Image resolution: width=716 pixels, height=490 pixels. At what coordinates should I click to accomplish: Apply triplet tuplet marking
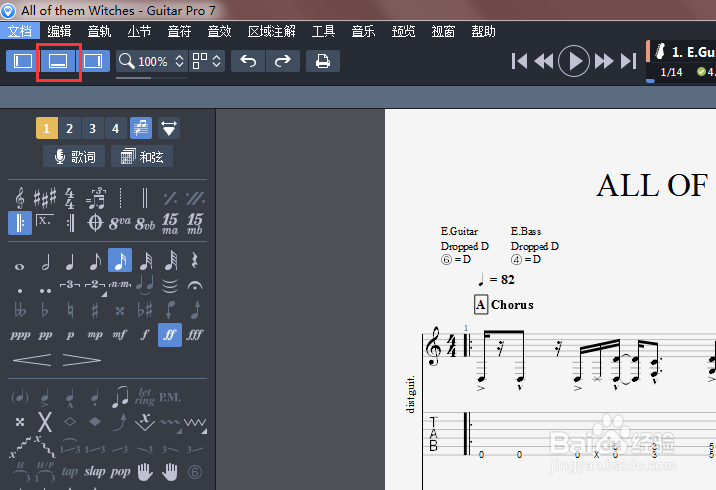tap(70, 285)
